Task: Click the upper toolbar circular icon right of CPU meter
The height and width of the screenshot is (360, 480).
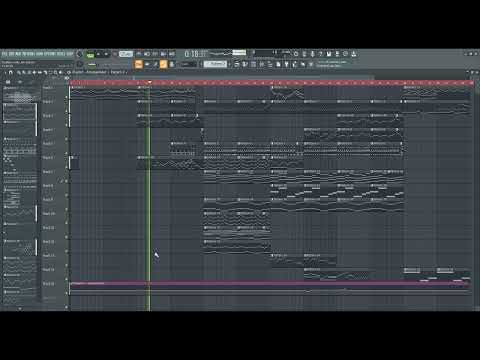Action: 296,53
